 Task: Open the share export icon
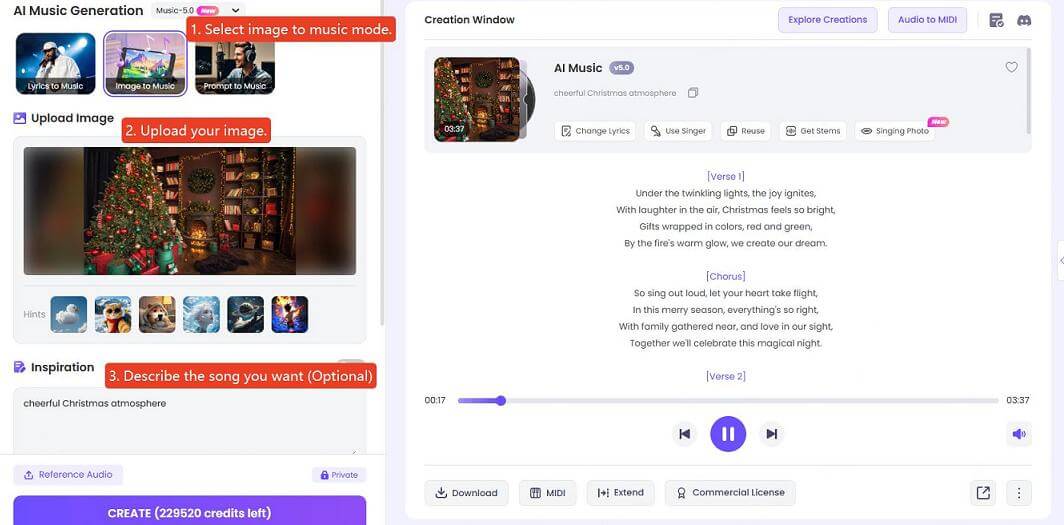[x=983, y=493]
